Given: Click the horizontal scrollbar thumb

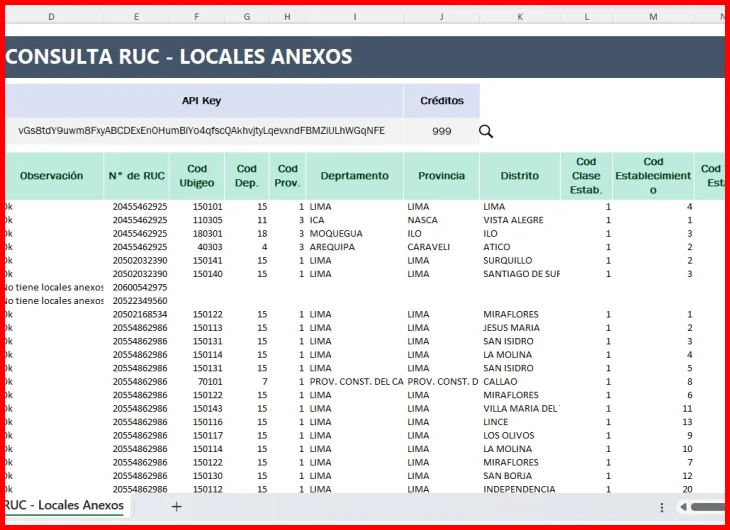Looking at the screenshot, I should tap(708, 507).
